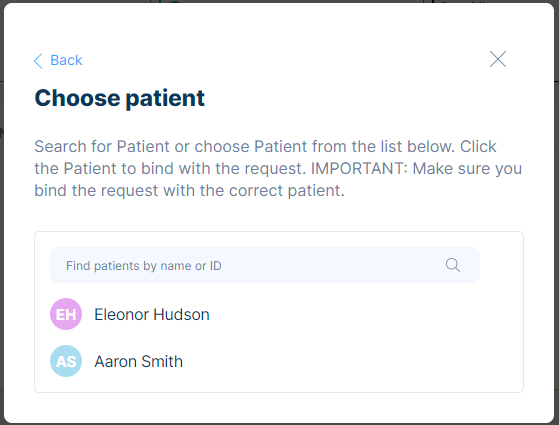Choose patient Aaron Smith by name
The height and width of the screenshot is (425, 559).
click(x=138, y=362)
